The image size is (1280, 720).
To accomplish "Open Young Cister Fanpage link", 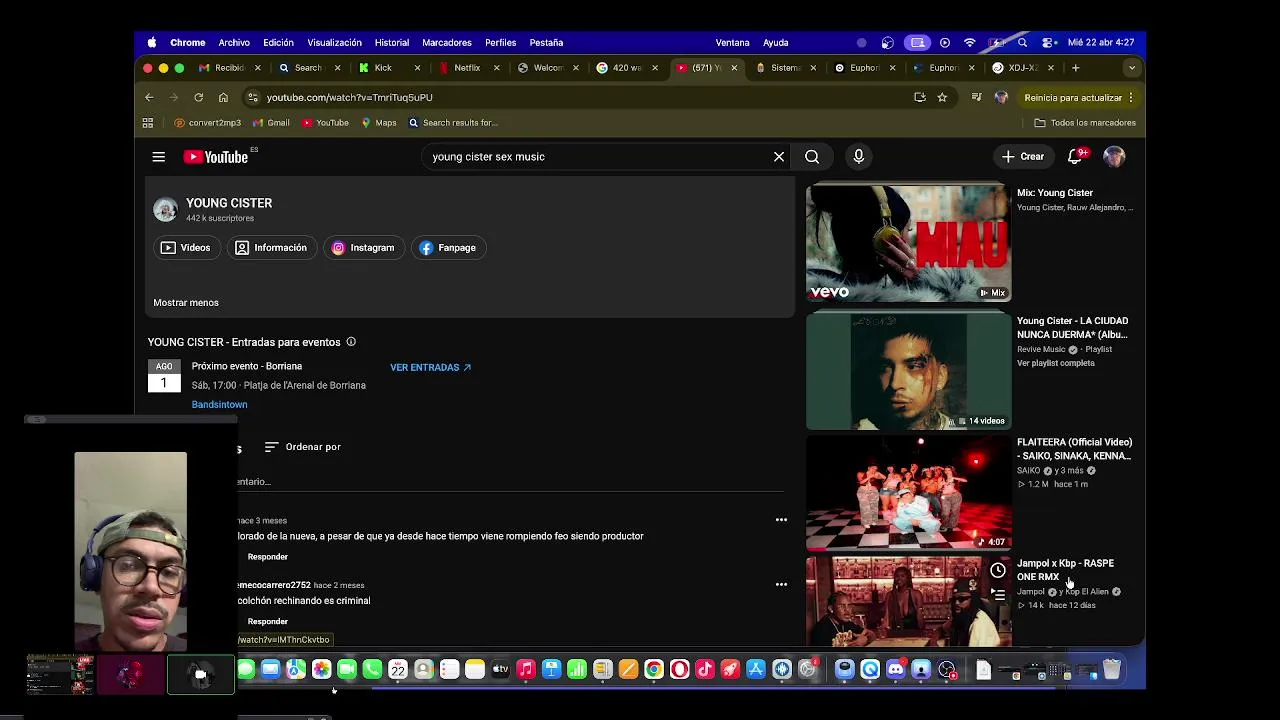I will 448,248.
